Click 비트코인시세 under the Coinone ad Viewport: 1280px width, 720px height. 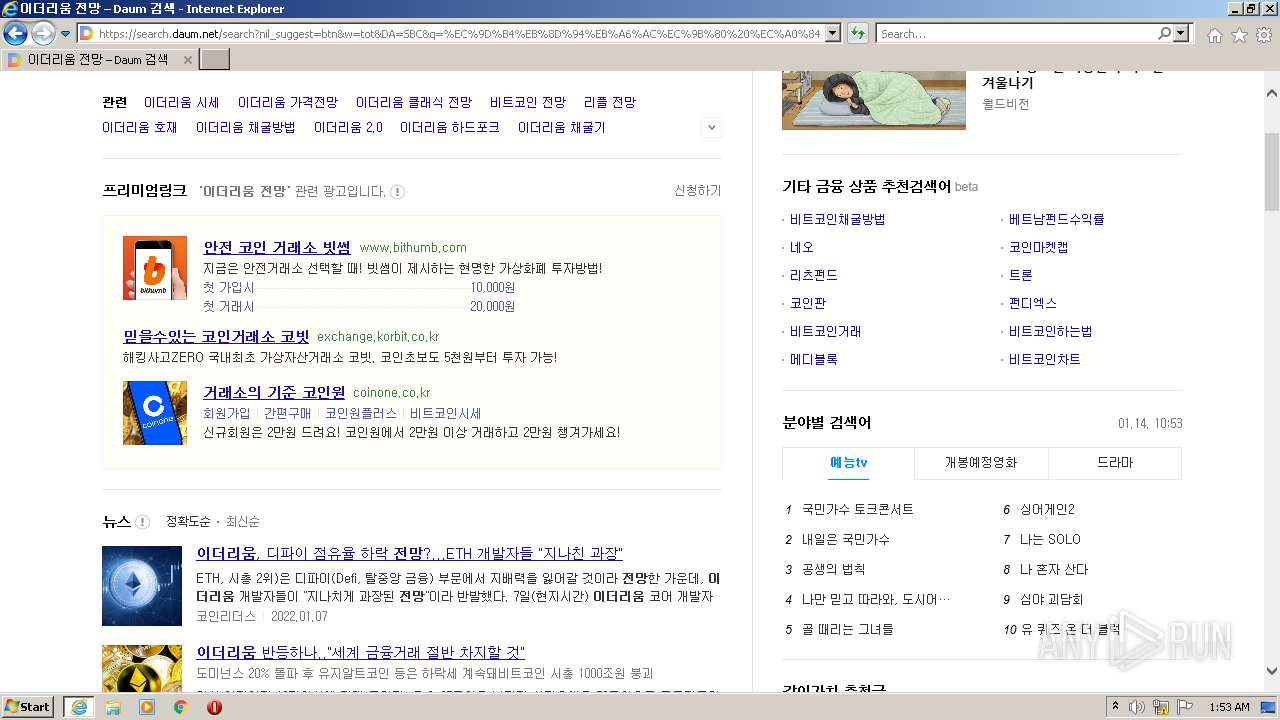tap(446, 413)
